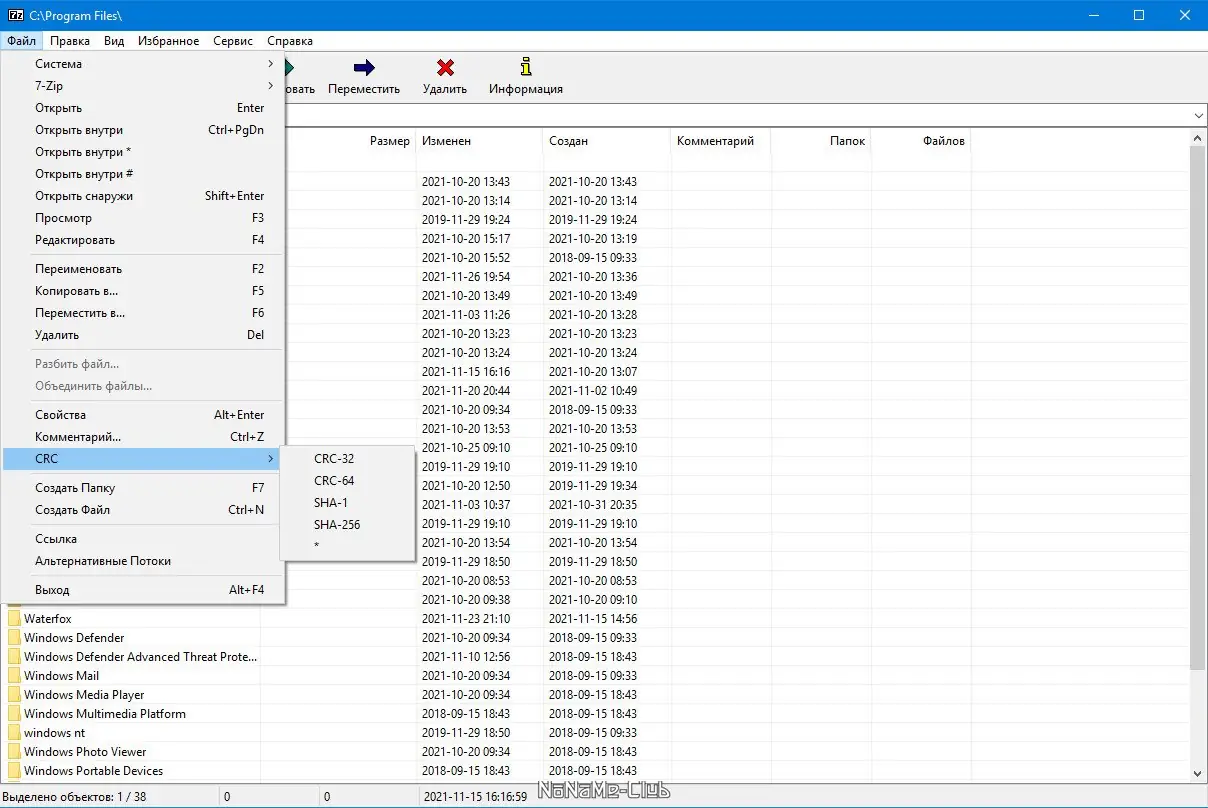Click the vertical scrollbar thumb

click(x=1198, y=407)
